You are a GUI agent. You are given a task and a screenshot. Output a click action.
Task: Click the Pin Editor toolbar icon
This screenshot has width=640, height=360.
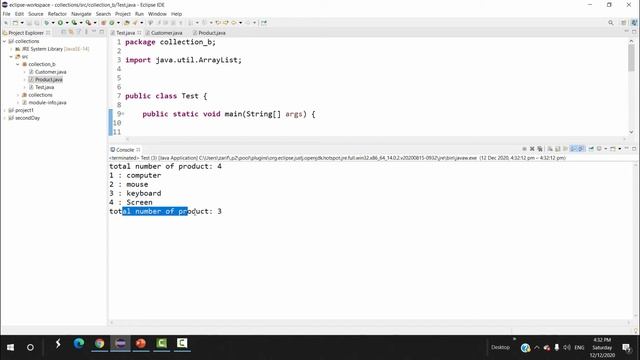point(264,23)
